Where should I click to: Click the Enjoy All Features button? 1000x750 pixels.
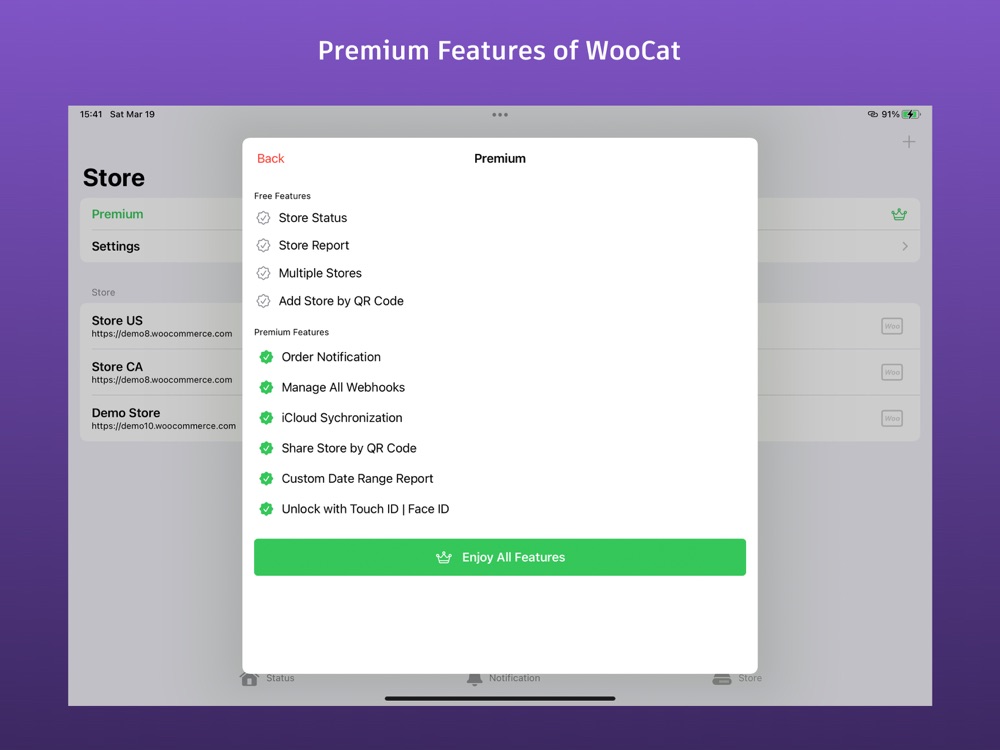[499, 557]
